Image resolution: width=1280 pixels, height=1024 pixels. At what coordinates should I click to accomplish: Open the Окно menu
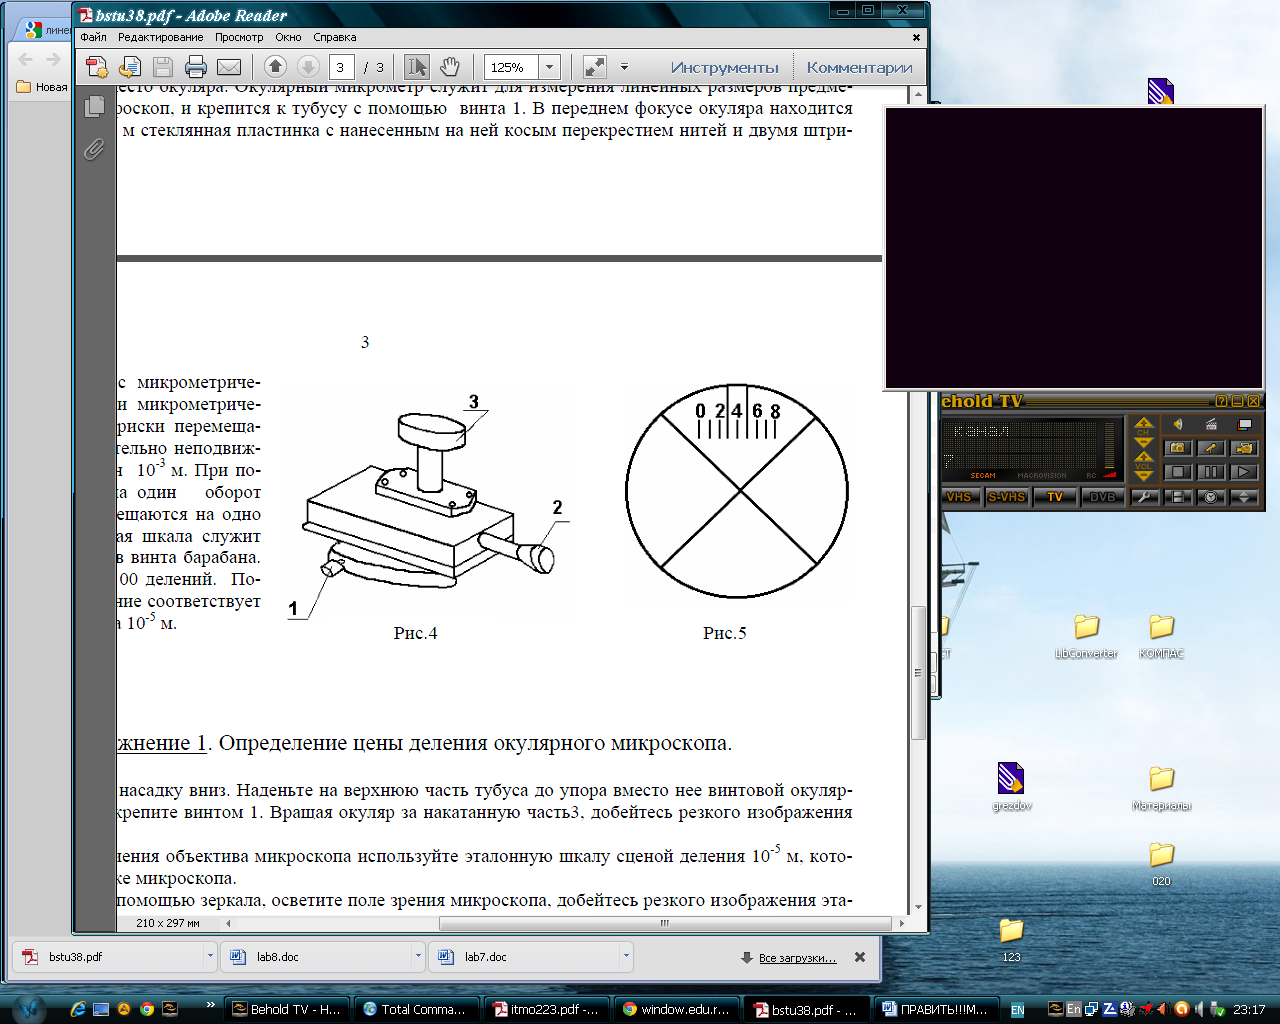click(288, 37)
